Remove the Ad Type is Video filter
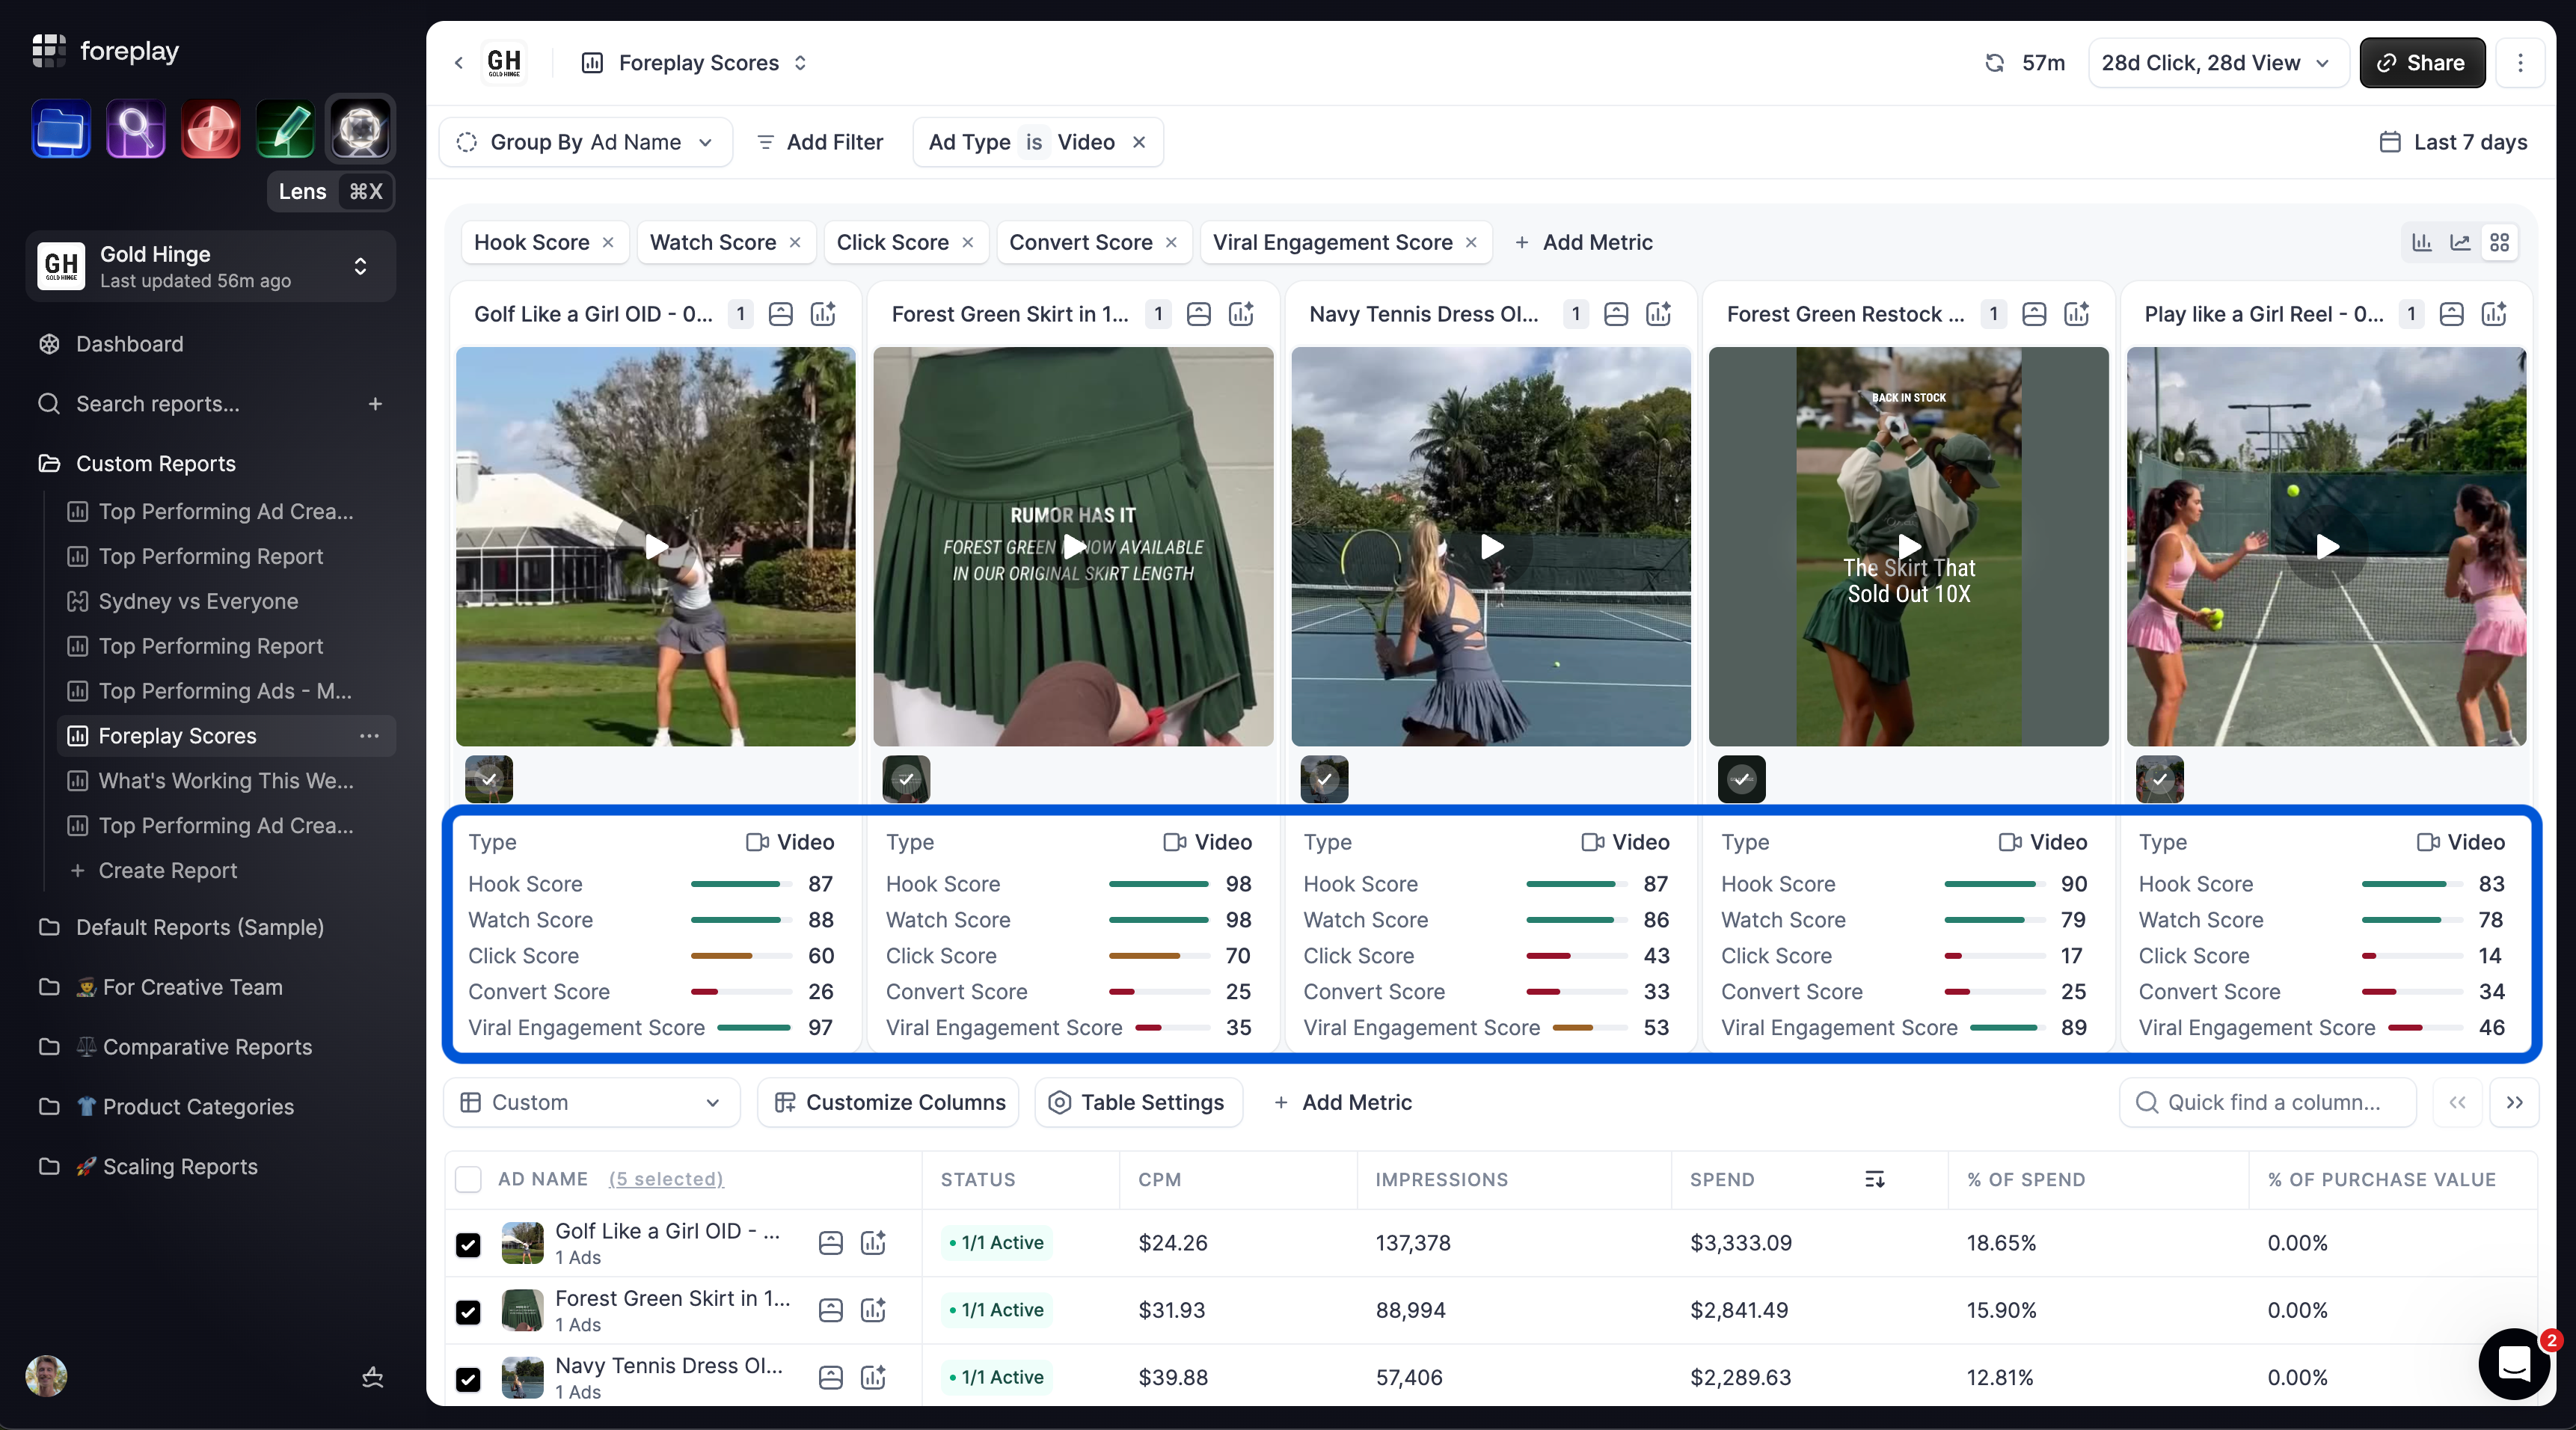Viewport: 2576px width, 1430px height. pos(1139,142)
